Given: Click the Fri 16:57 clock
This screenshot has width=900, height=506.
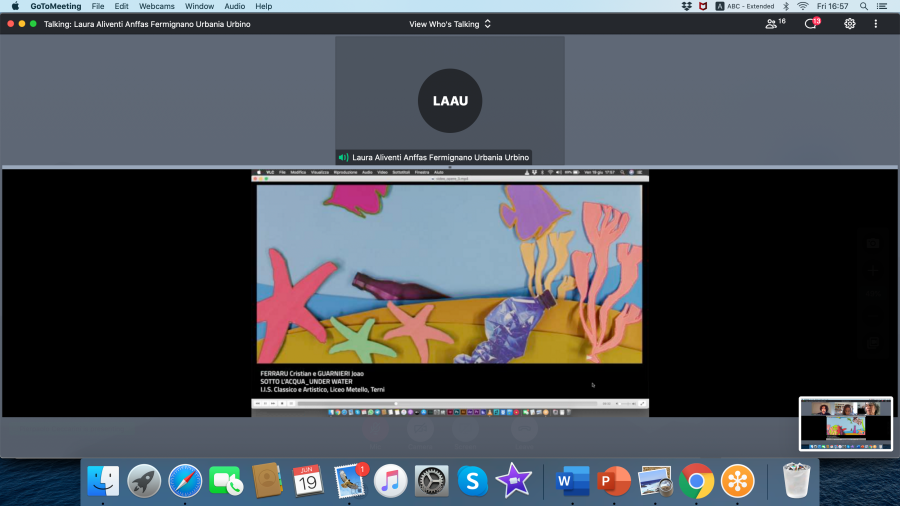Looking at the screenshot, I should pyautogui.click(x=832, y=6).
